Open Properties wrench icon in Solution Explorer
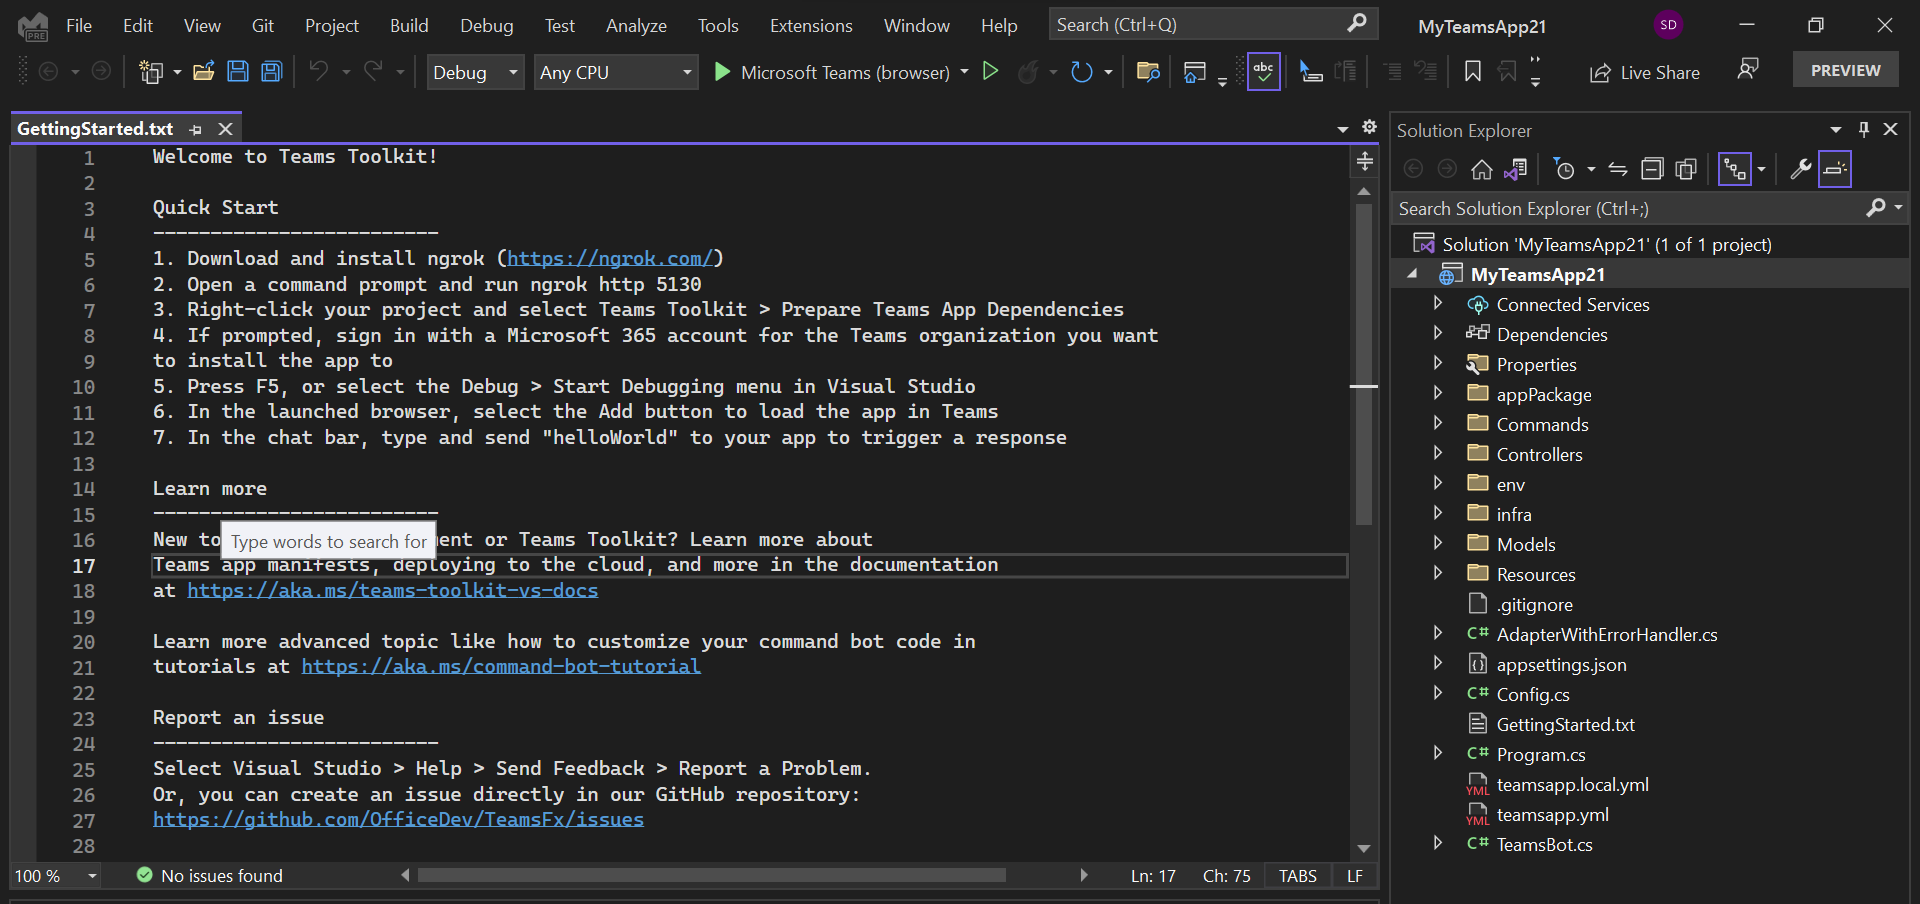 click(1800, 170)
